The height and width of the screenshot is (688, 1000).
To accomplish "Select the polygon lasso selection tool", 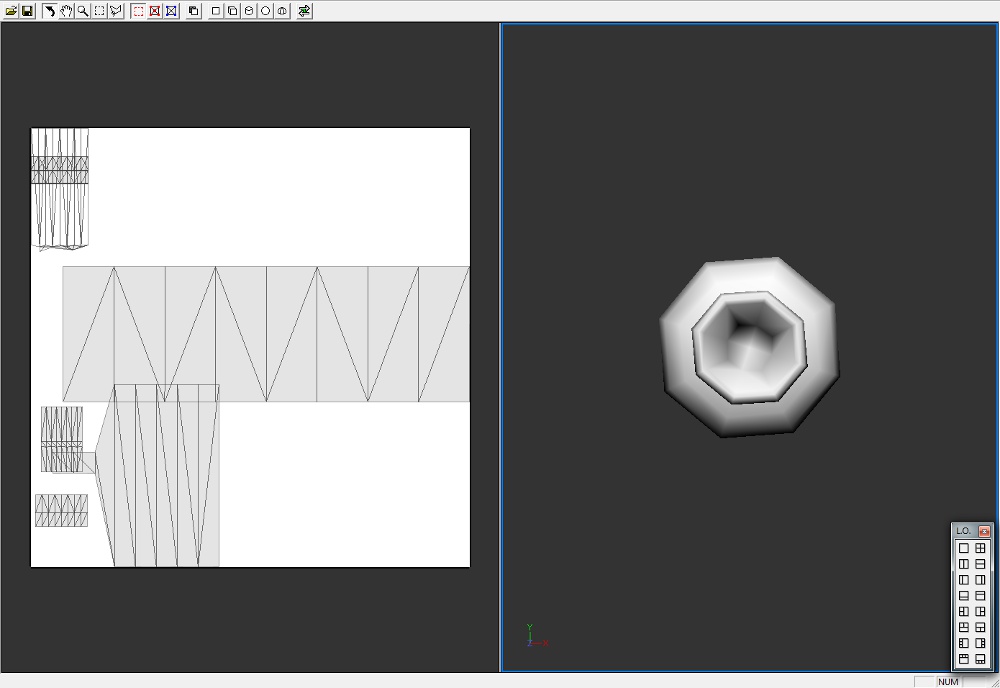I will [x=116, y=11].
